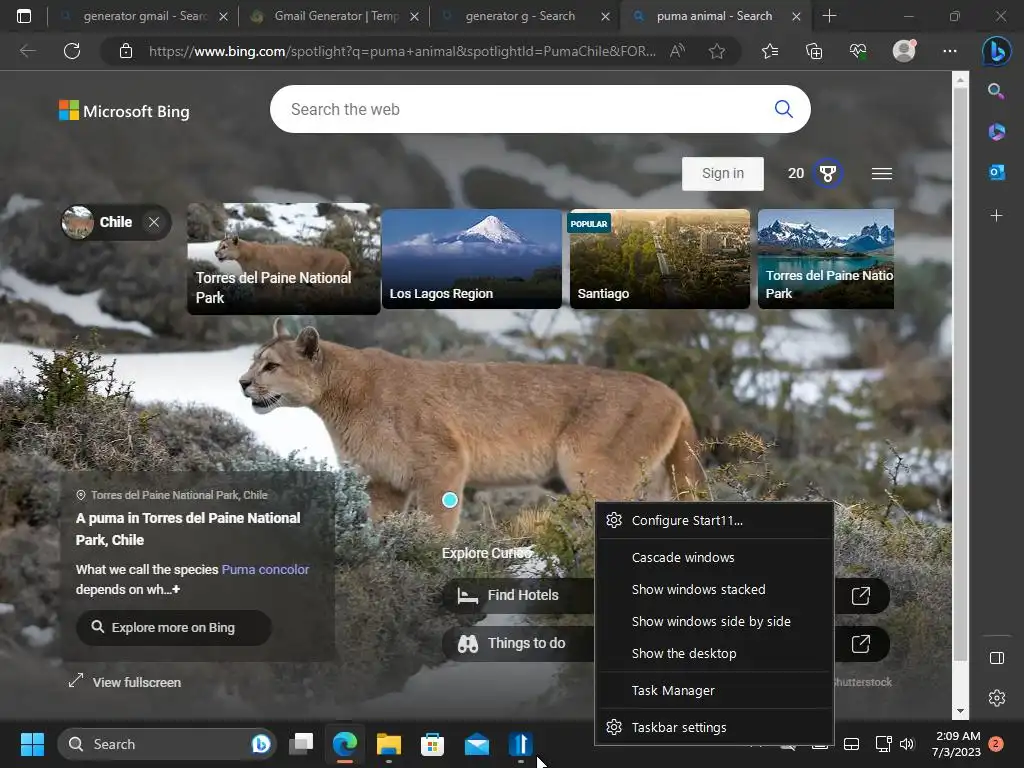Choose Show windows side by side
The image size is (1024, 768).
pyautogui.click(x=713, y=621)
